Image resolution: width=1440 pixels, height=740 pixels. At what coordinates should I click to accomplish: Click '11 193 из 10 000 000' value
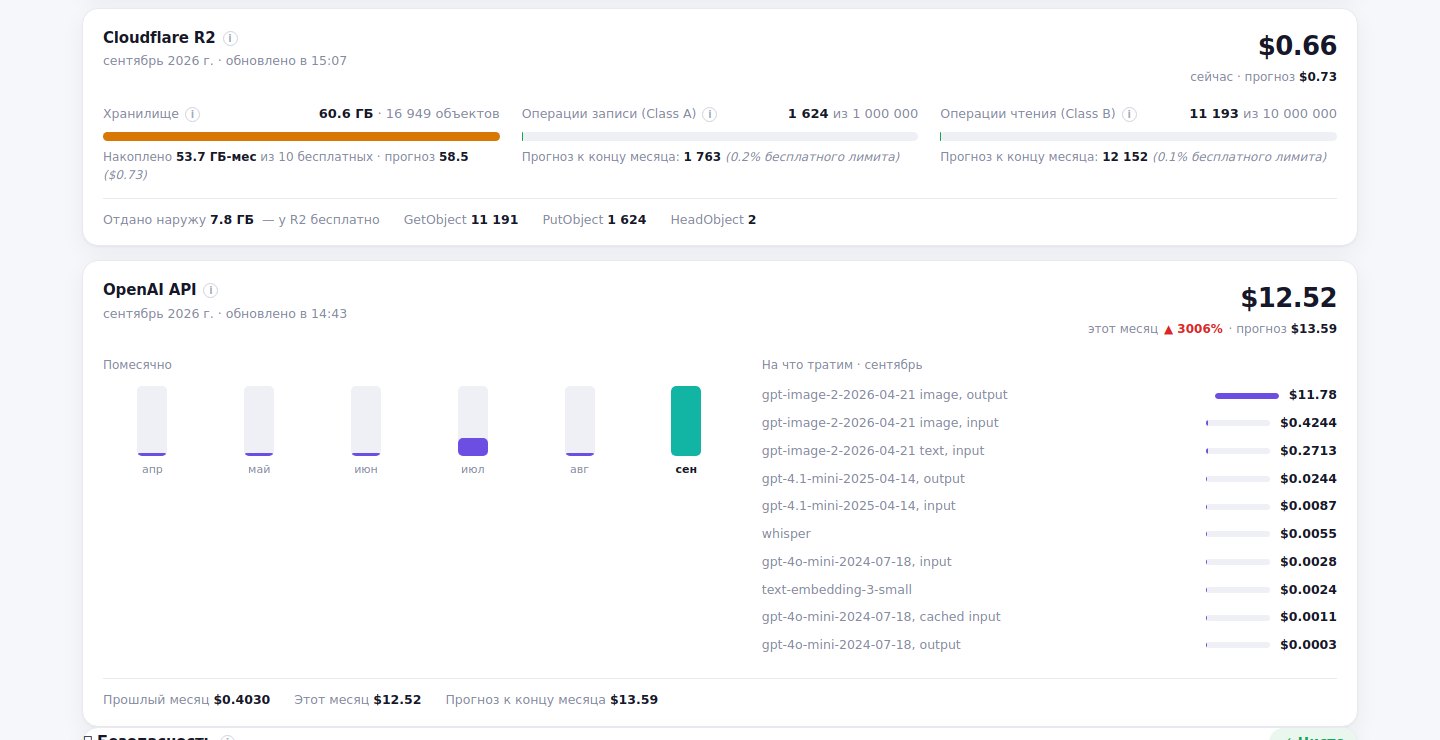(x=1263, y=114)
